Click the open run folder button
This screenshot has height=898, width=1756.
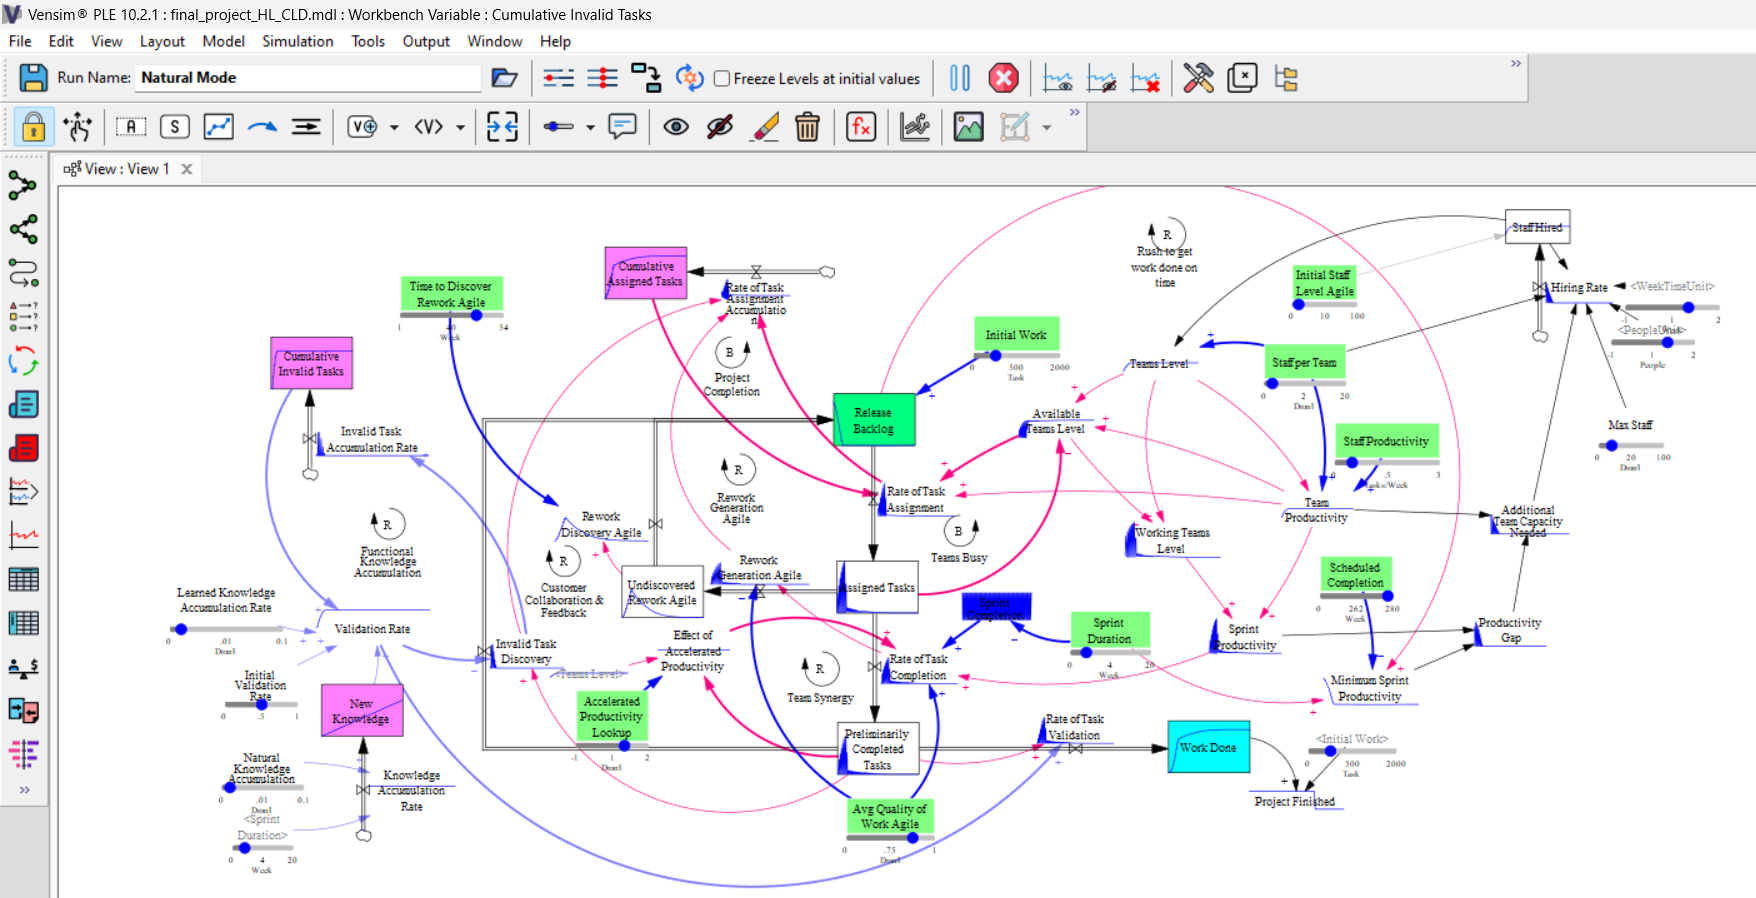pos(504,78)
